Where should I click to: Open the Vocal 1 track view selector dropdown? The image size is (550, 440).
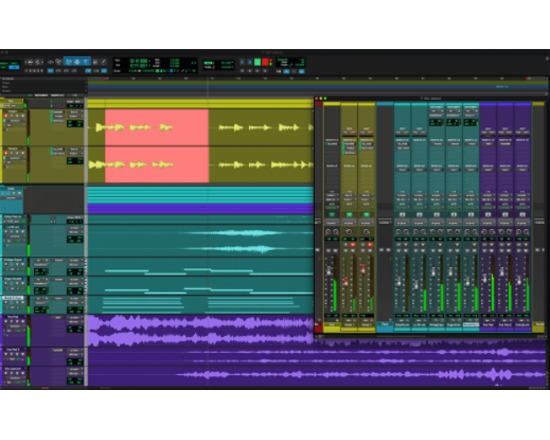point(15,121)
